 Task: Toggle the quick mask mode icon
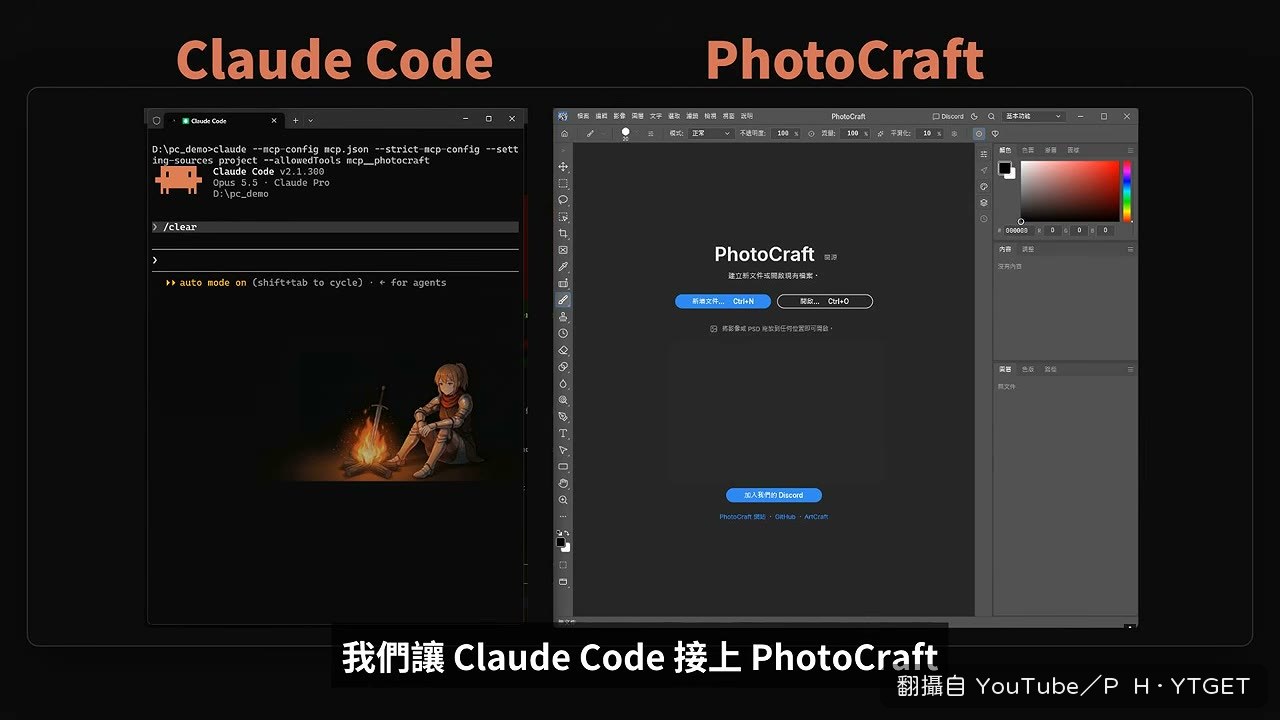tap(563, 564)
